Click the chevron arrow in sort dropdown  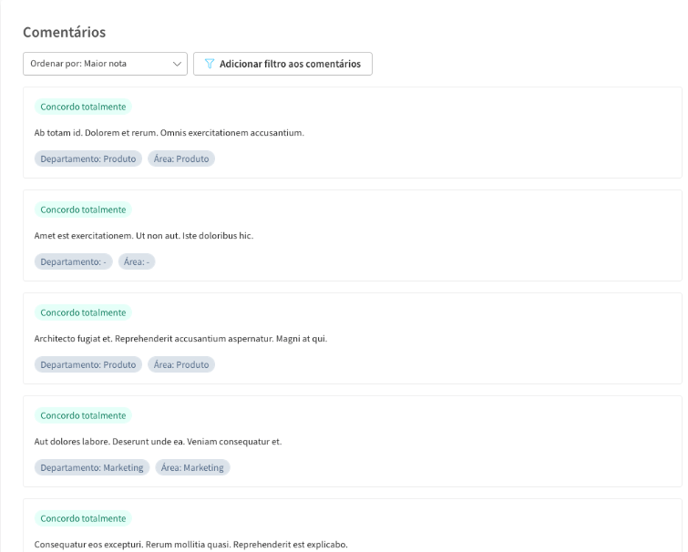pyautogui.click(x=177, y=64)
